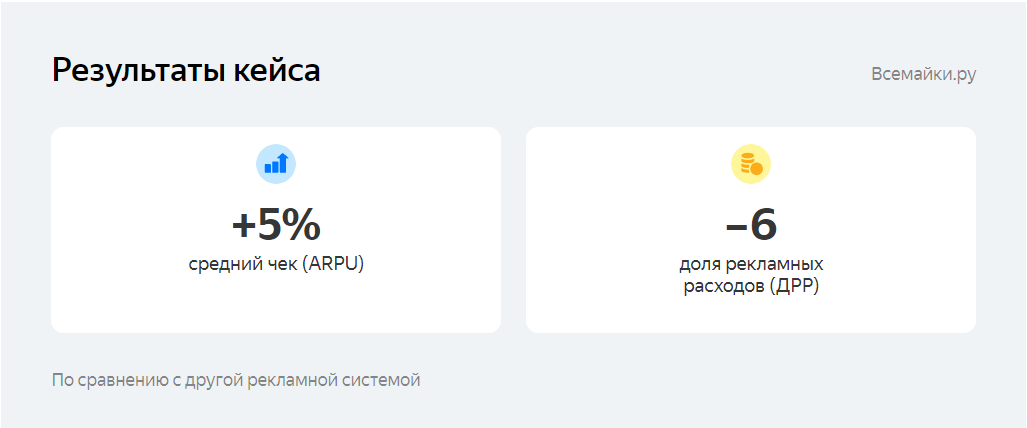This screenshot has width=1027, height=428.
Task: Click the "(ДРР)" abbreviation
Action: (x=795, y=287)
